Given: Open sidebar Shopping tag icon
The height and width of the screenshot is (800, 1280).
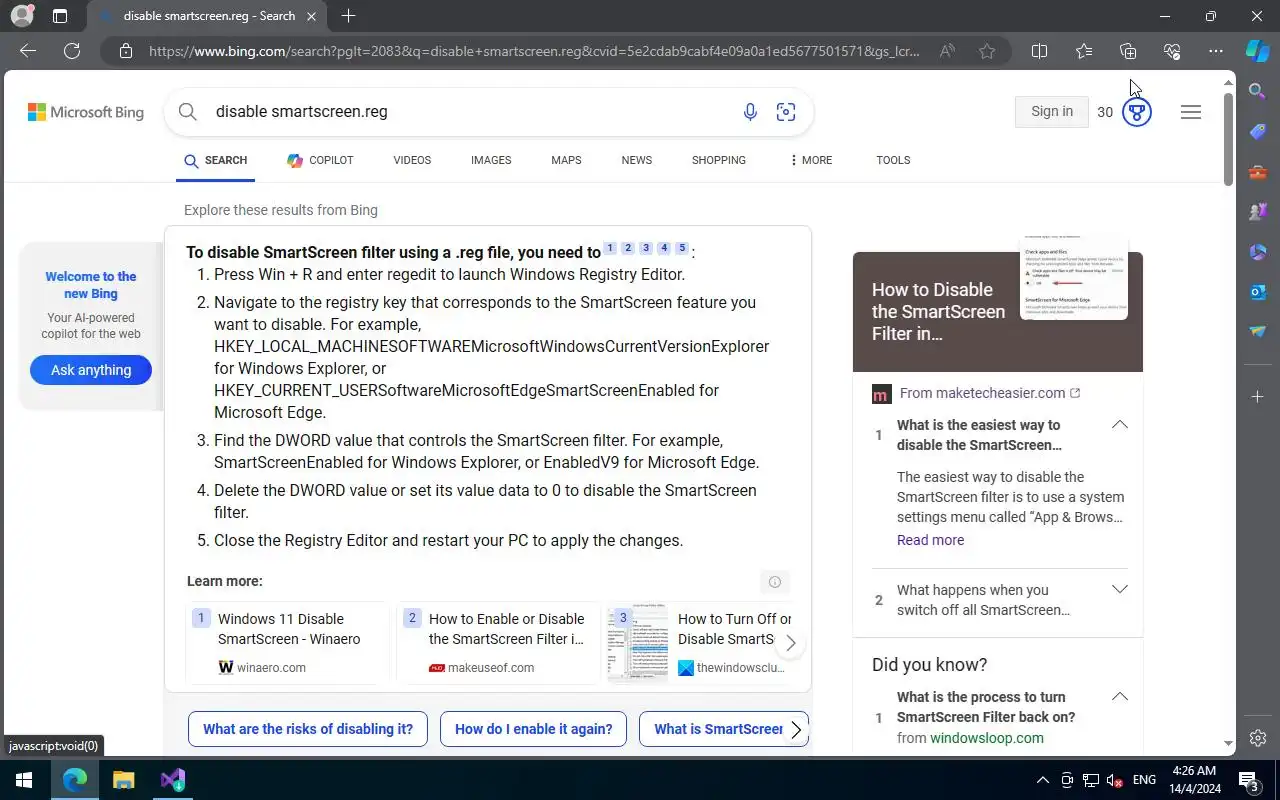Looking at the screenshot, I should coord(1258,132).
